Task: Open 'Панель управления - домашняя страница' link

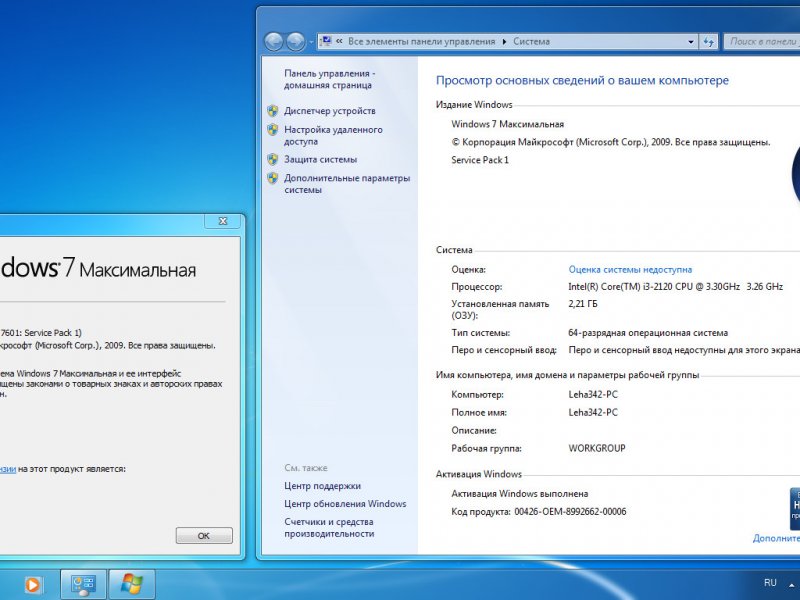Action: 330,79
